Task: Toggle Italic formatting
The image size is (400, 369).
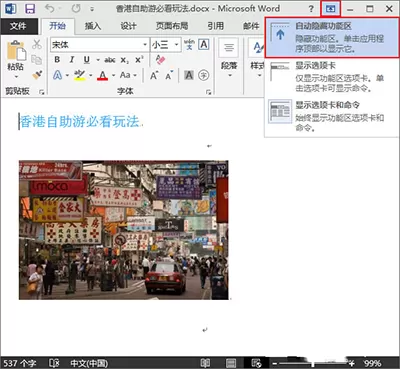Action: click(x=72, y=60)
